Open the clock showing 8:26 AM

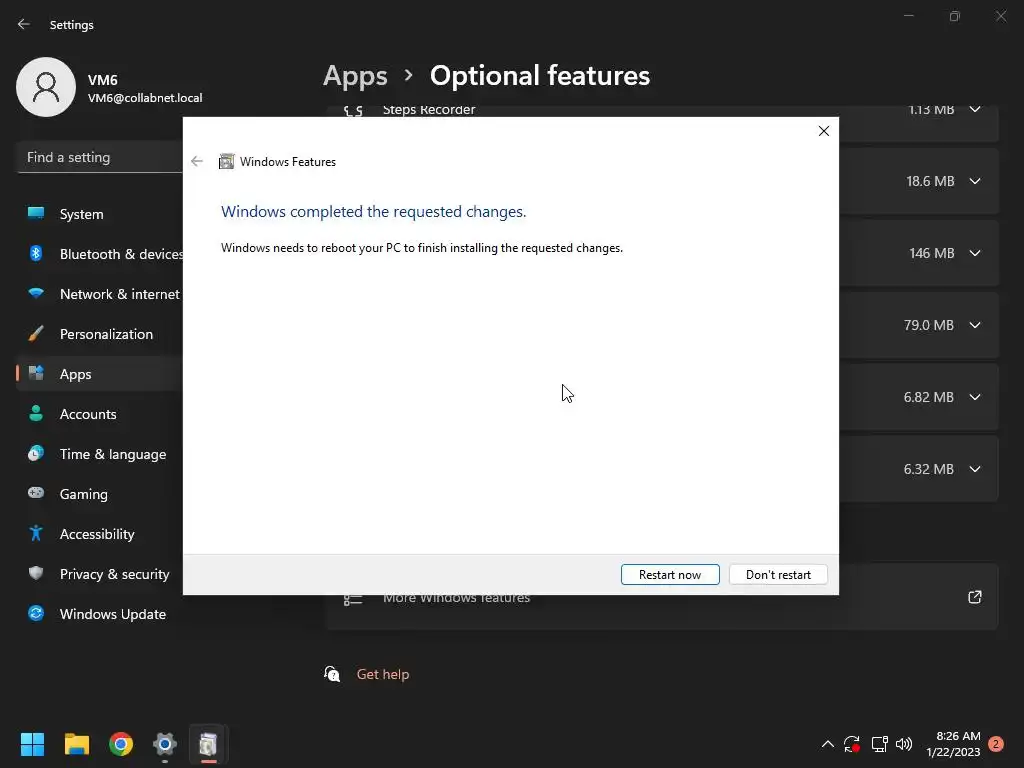point(953,744)
